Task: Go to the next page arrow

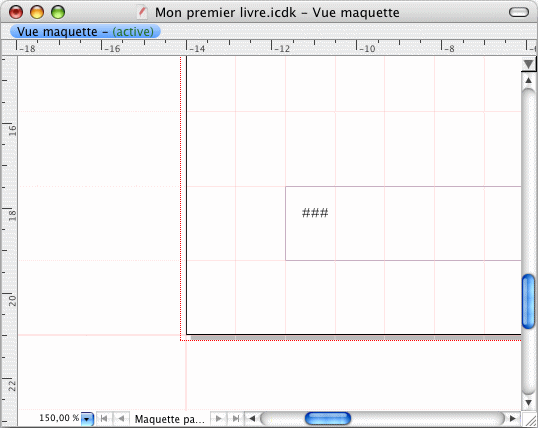Action: (x=218, y=418)
